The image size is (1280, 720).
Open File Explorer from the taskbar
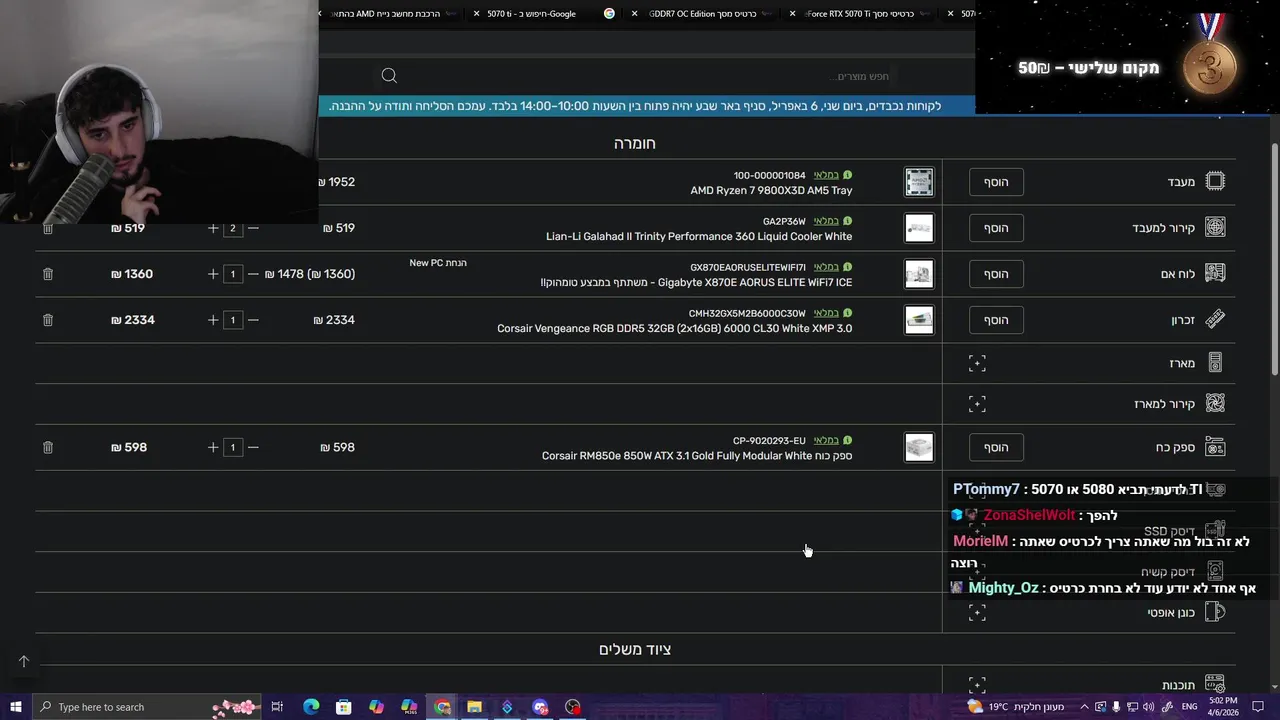click(474, 707)
